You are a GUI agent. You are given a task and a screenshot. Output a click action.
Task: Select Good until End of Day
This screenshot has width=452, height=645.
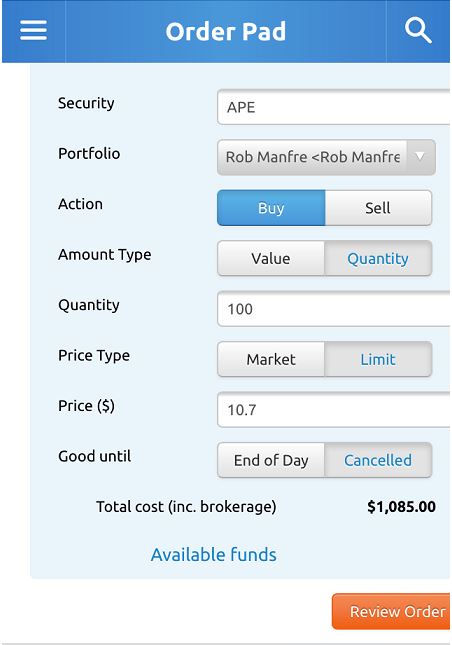point(271,460)
